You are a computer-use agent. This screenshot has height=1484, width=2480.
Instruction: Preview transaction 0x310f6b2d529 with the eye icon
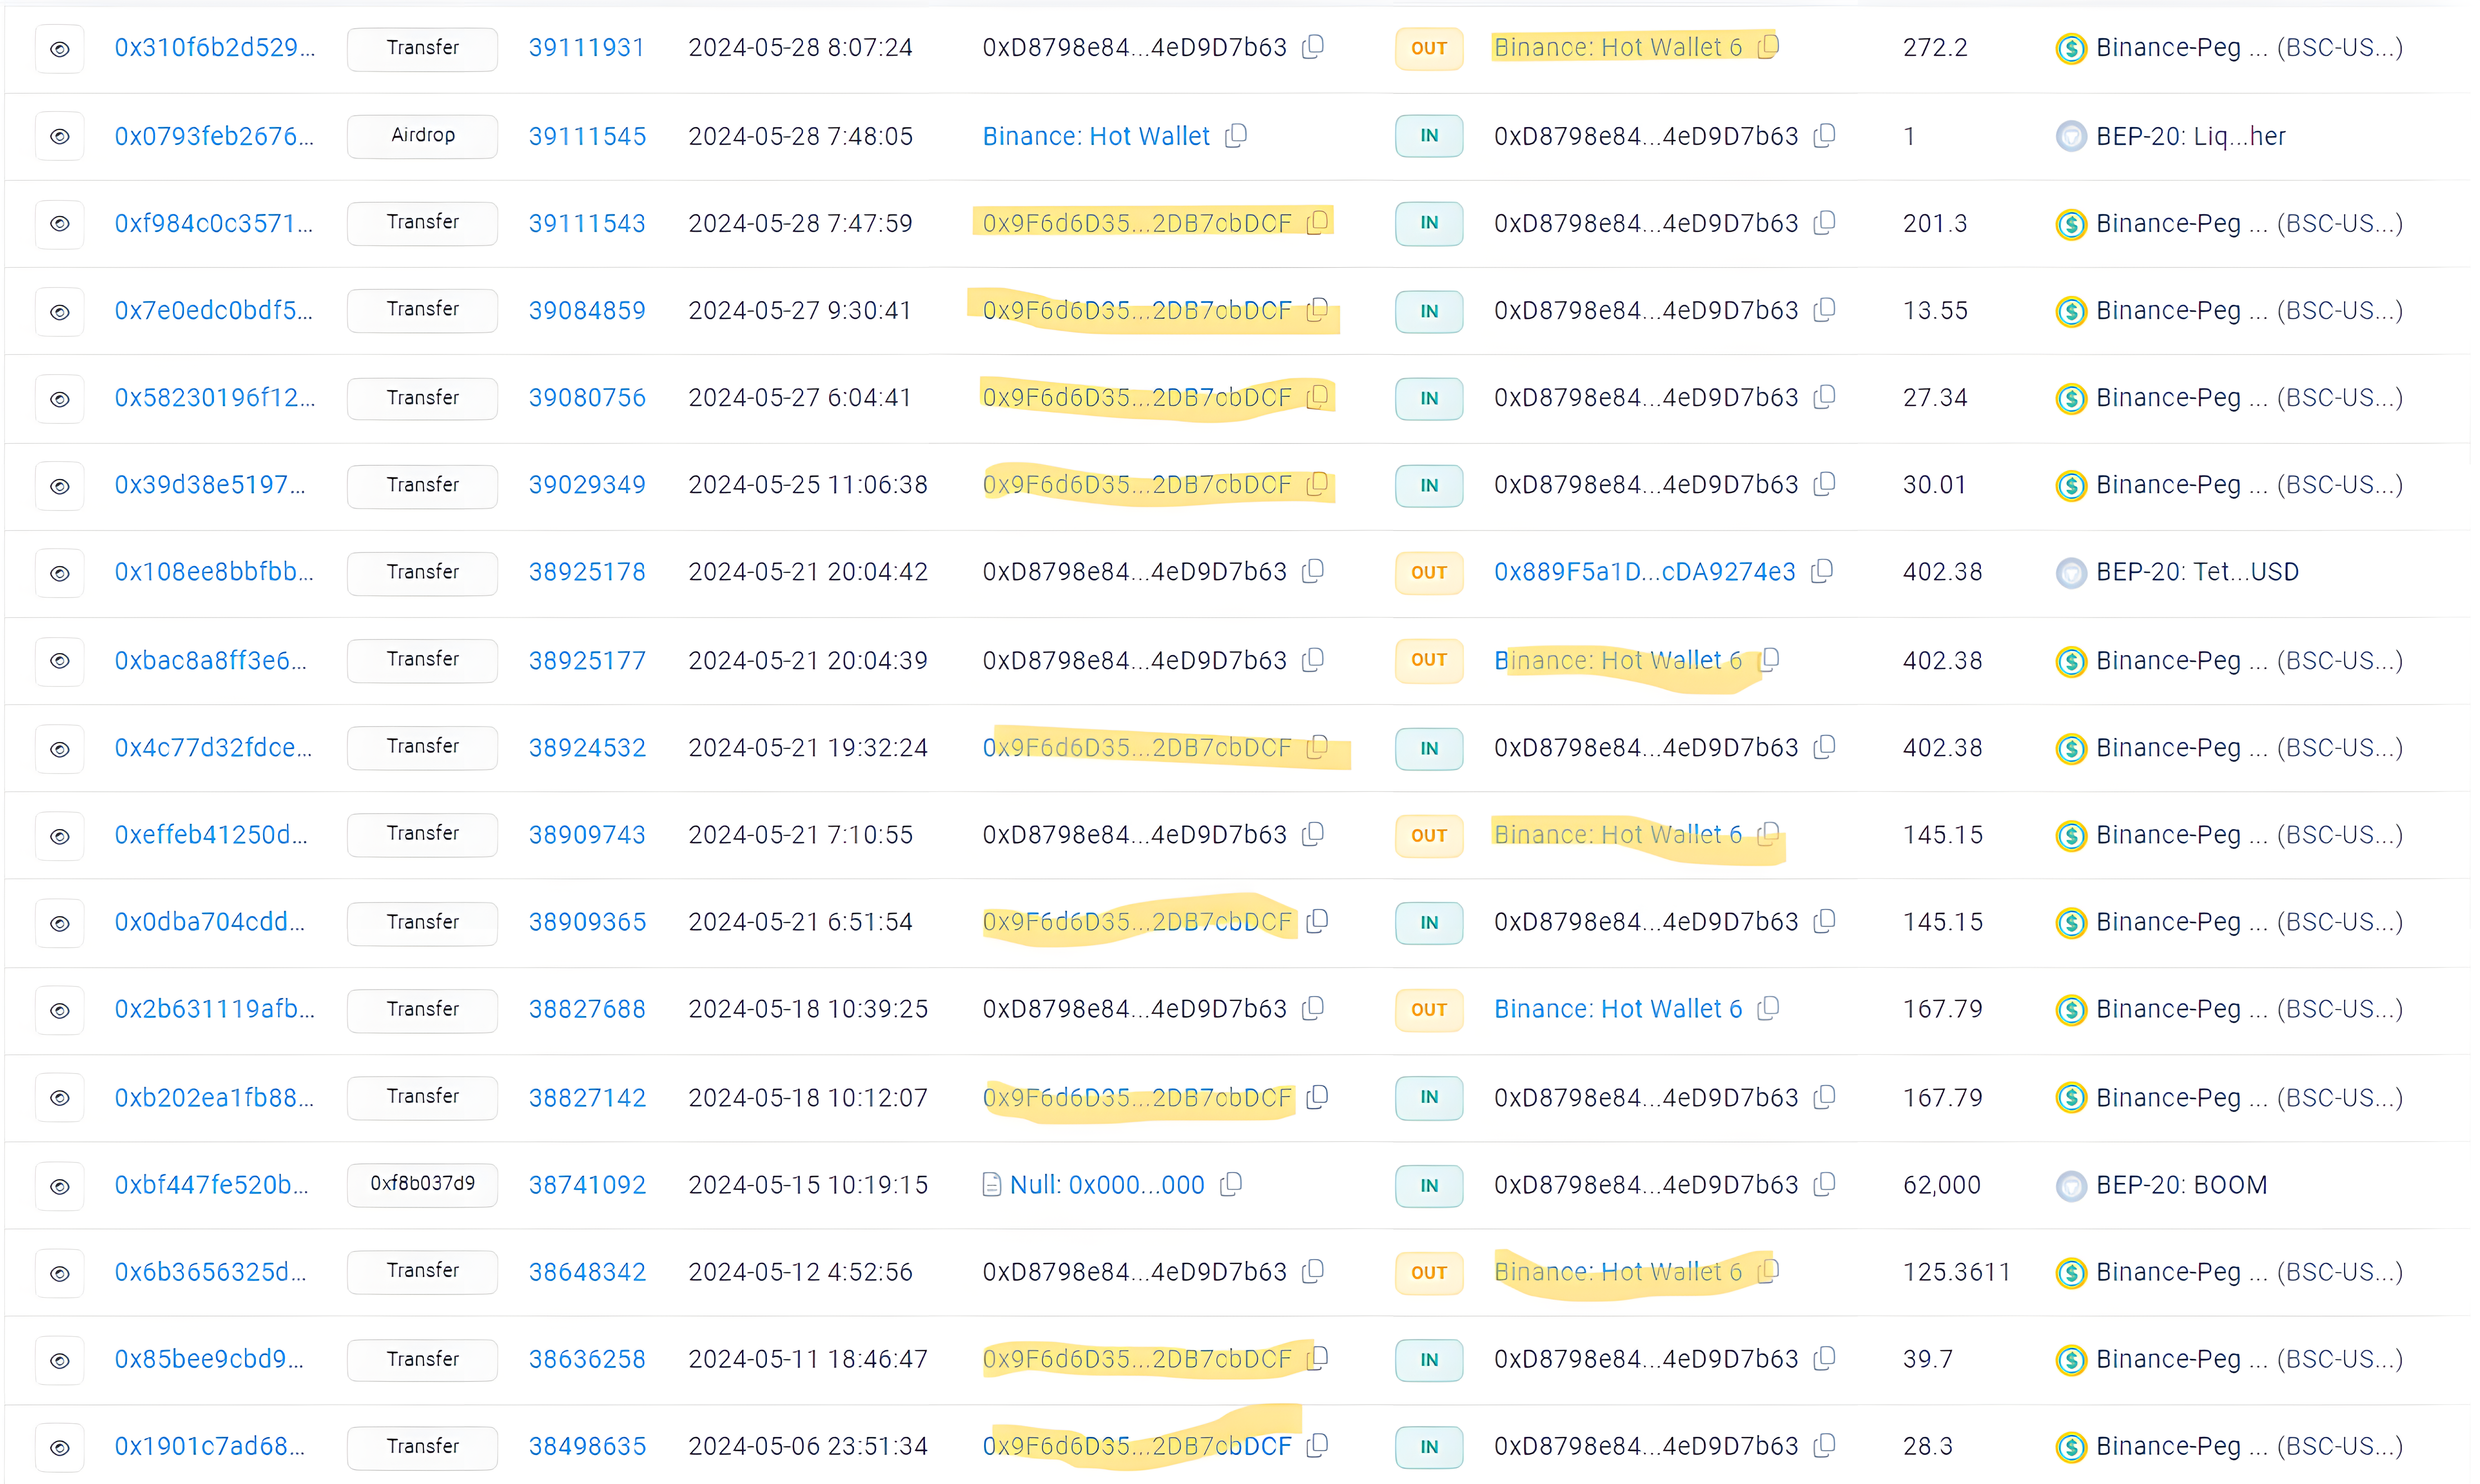click(60, 48)
